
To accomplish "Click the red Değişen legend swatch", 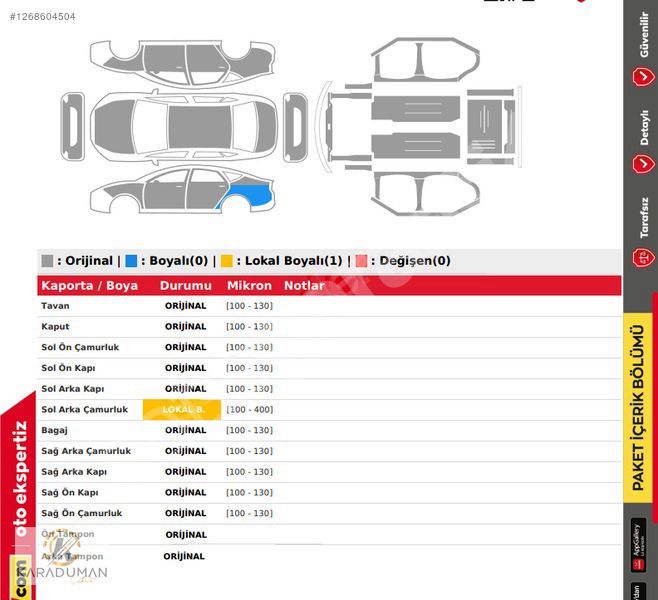I will tap(361, 261).
